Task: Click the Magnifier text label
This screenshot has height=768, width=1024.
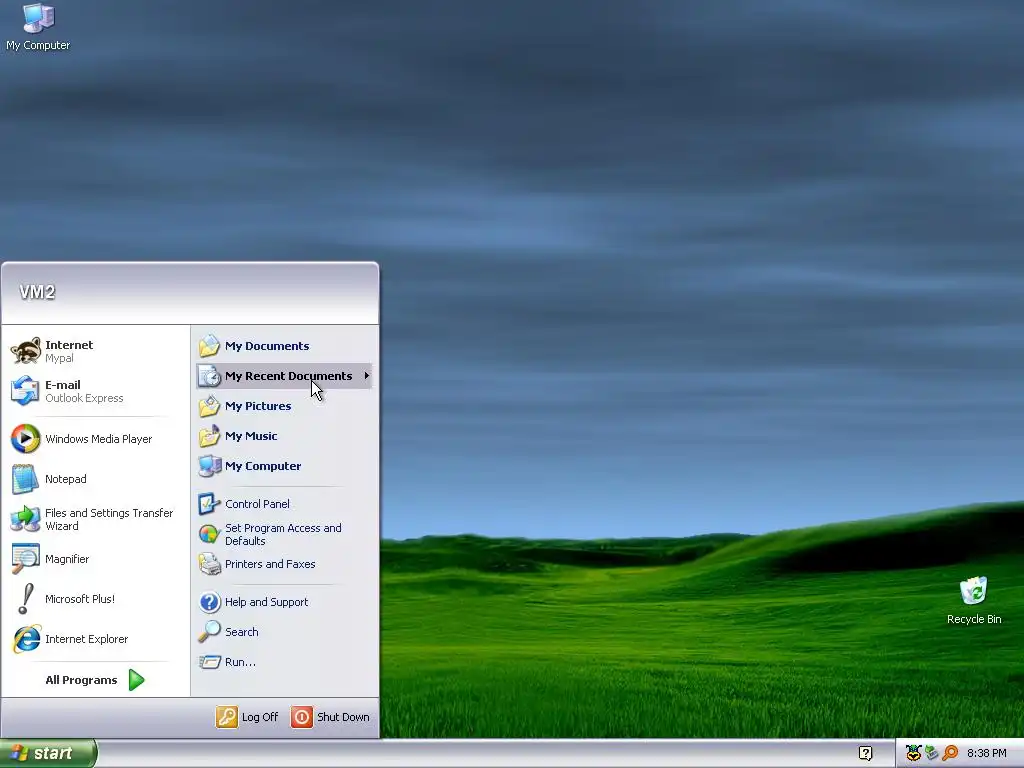Action: [x=67, y=559]
